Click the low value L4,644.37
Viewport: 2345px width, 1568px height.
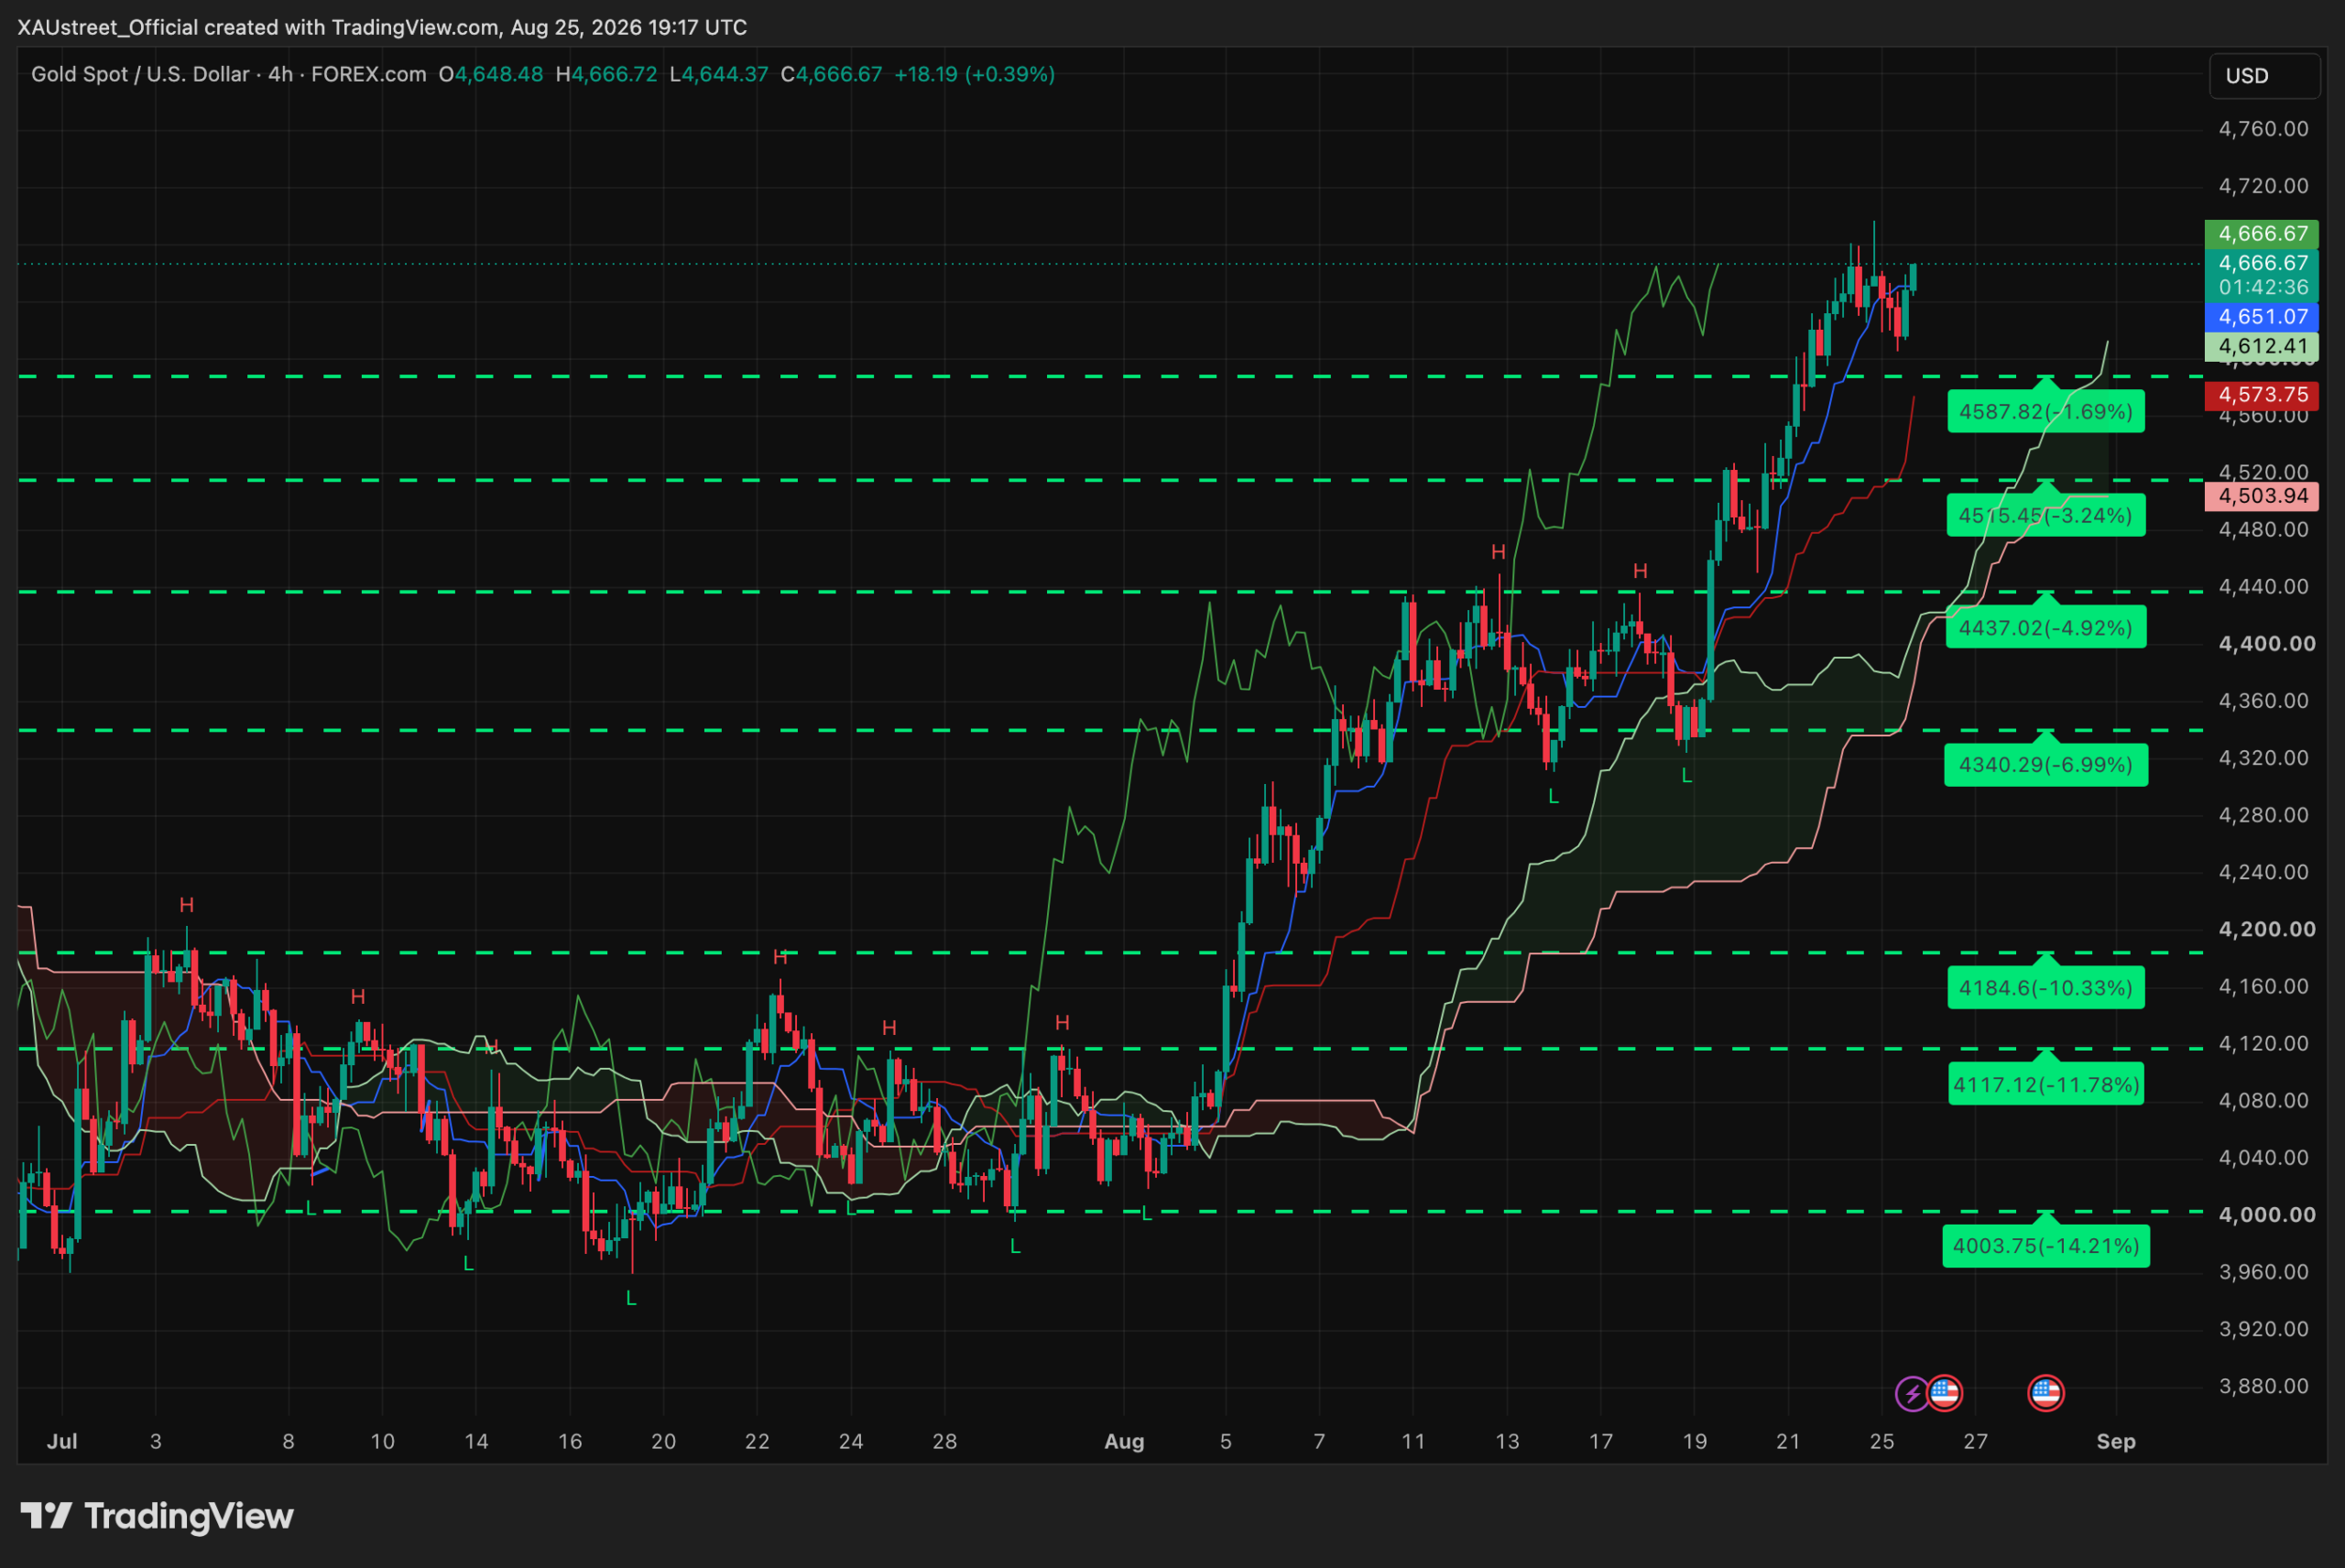click(719, 74)
